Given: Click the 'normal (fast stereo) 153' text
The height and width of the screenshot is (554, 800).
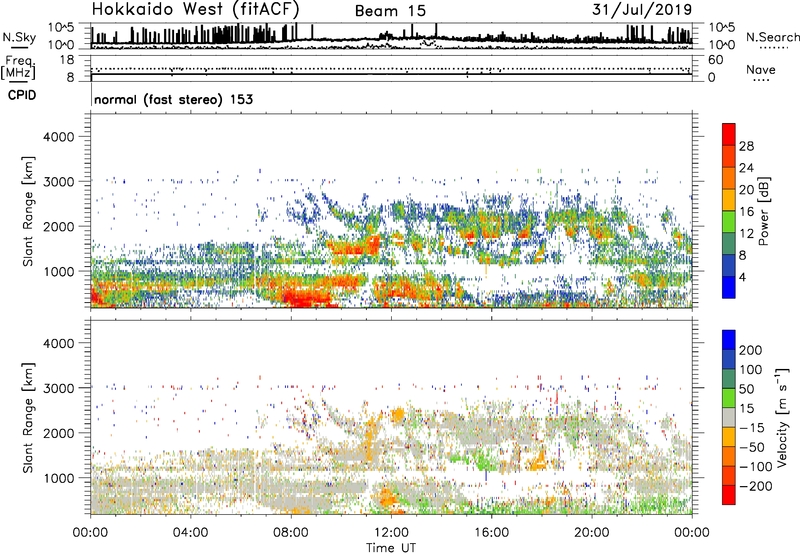Looking at the screenshot, I should tap(173, 99).
